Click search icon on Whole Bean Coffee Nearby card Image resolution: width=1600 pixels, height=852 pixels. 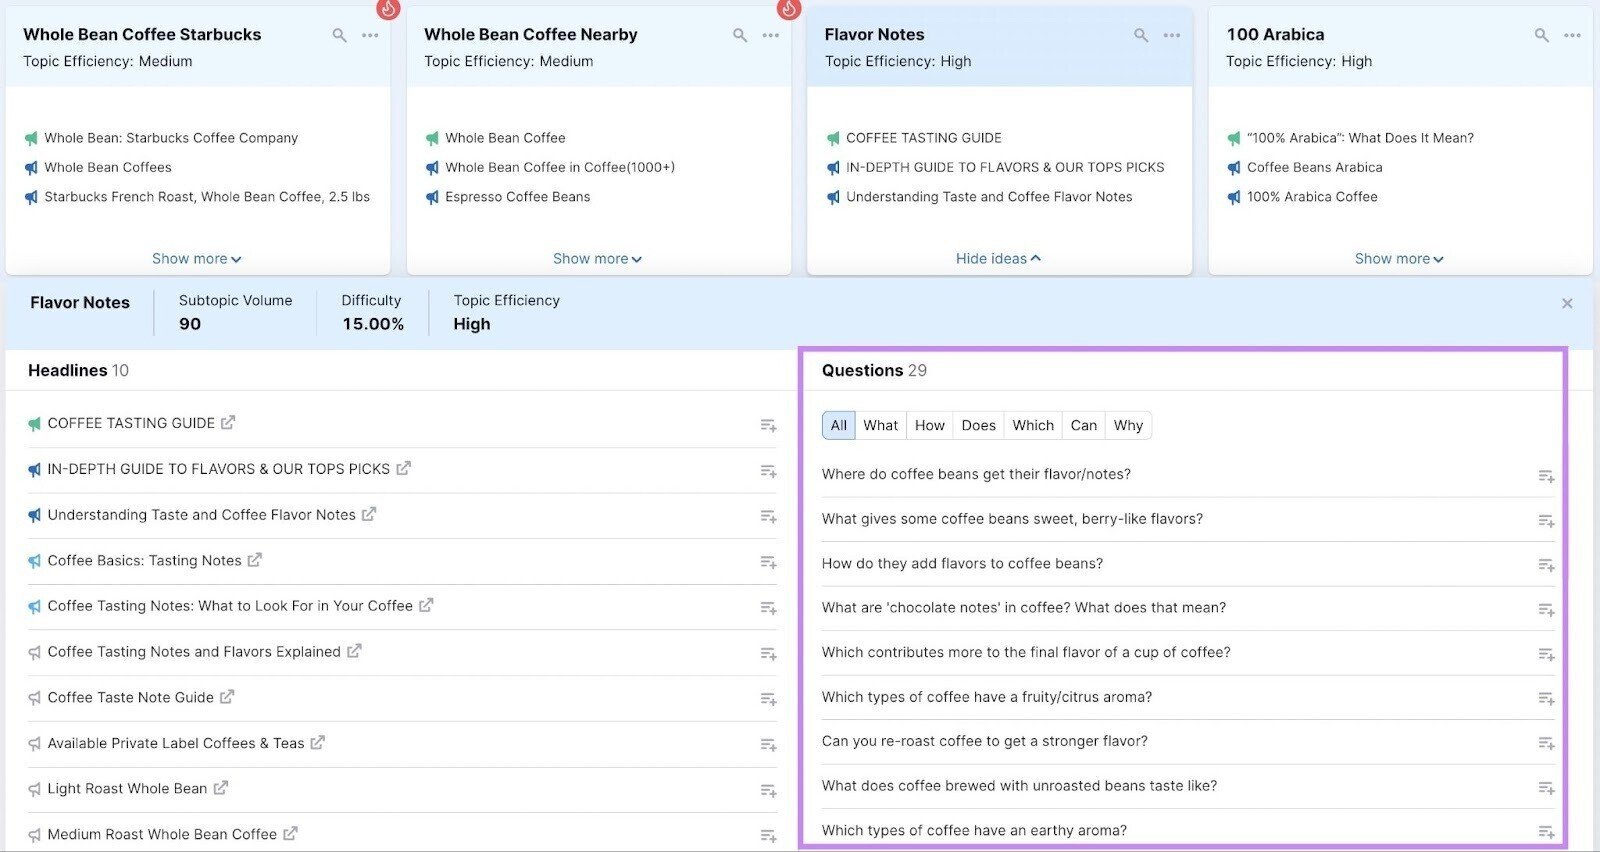[740, 35]
